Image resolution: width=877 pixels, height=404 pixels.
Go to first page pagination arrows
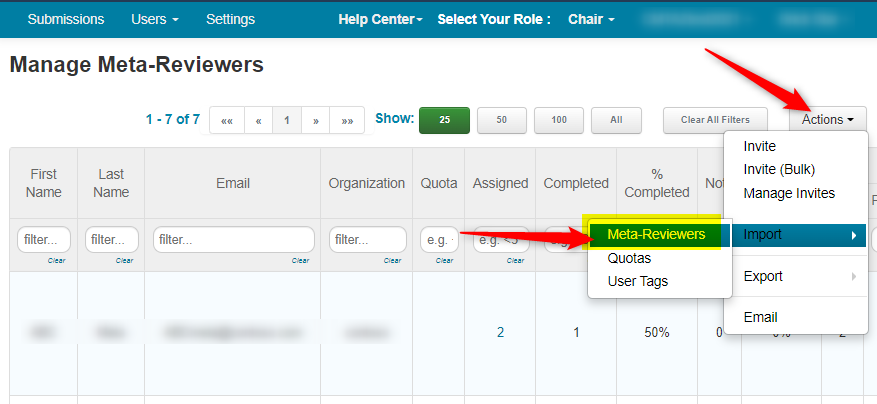pyautogui.click(x=227, y=120)
